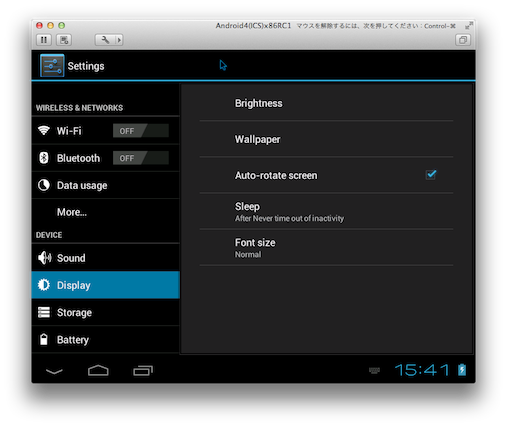Screen dimensions: 507x427
Task: Open the Font size option
Action: pyautogui.click(x=326, y=247)
